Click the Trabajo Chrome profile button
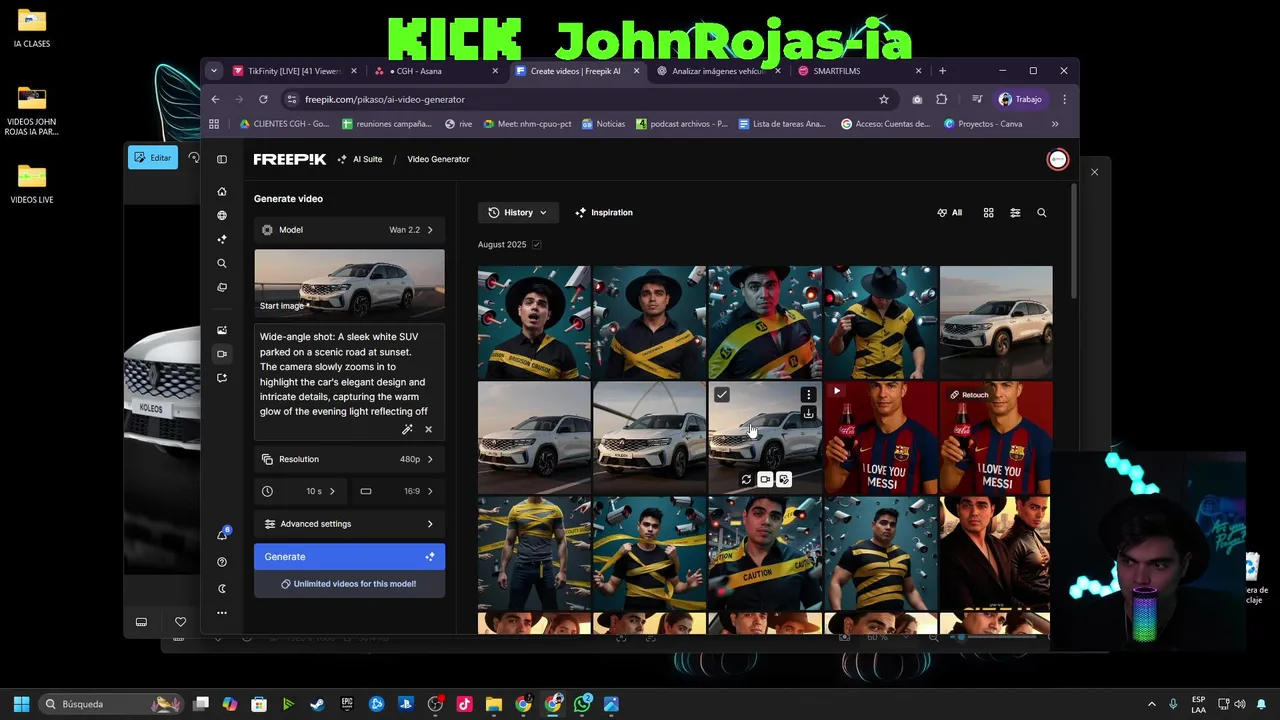The height and width of the screenshot is (720, 1280). pyautogui.click(x=1020, y=99)
